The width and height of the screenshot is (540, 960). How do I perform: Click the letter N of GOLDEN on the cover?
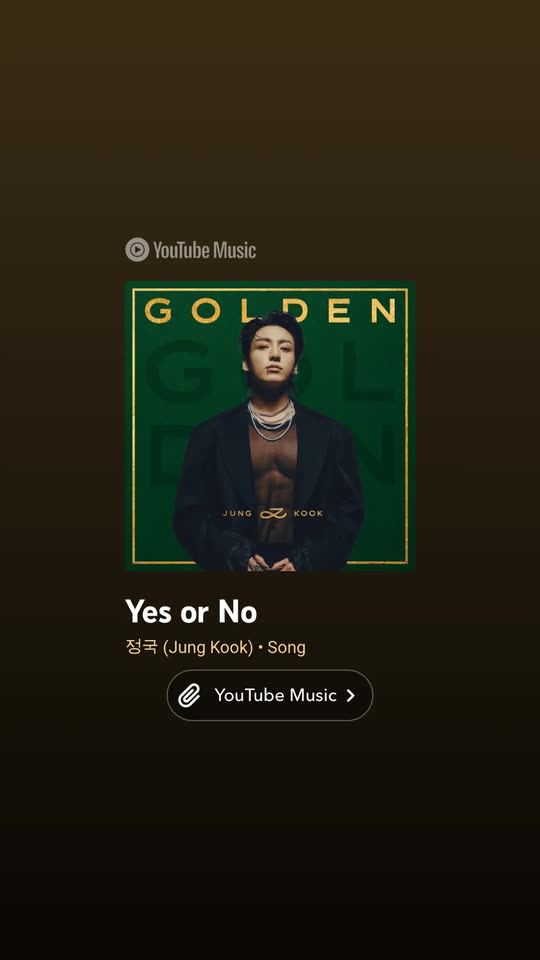(383, 310)
